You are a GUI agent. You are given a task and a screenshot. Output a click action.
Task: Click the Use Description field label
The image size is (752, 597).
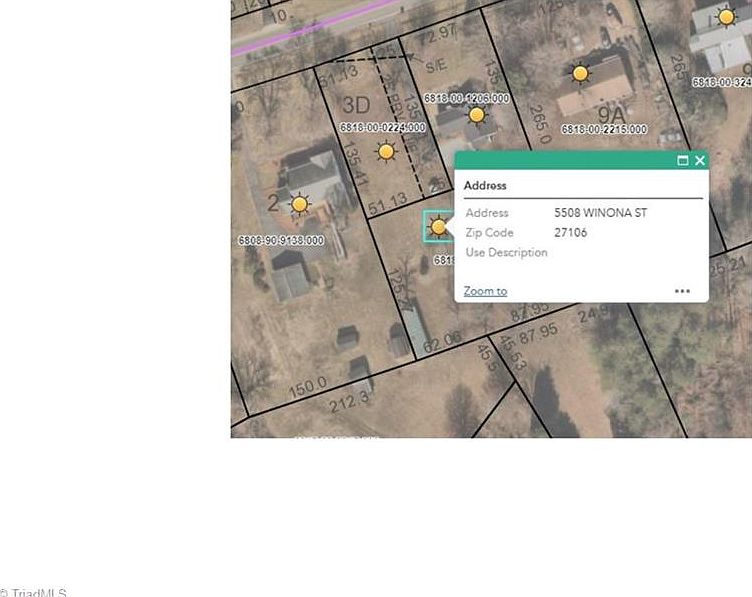click(x=506, y=253)
